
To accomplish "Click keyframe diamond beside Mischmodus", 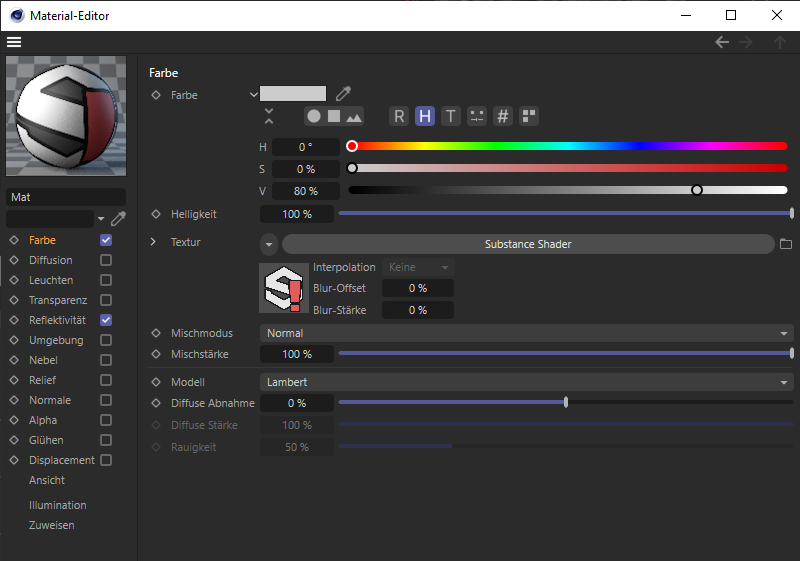I will click(156, 333).
